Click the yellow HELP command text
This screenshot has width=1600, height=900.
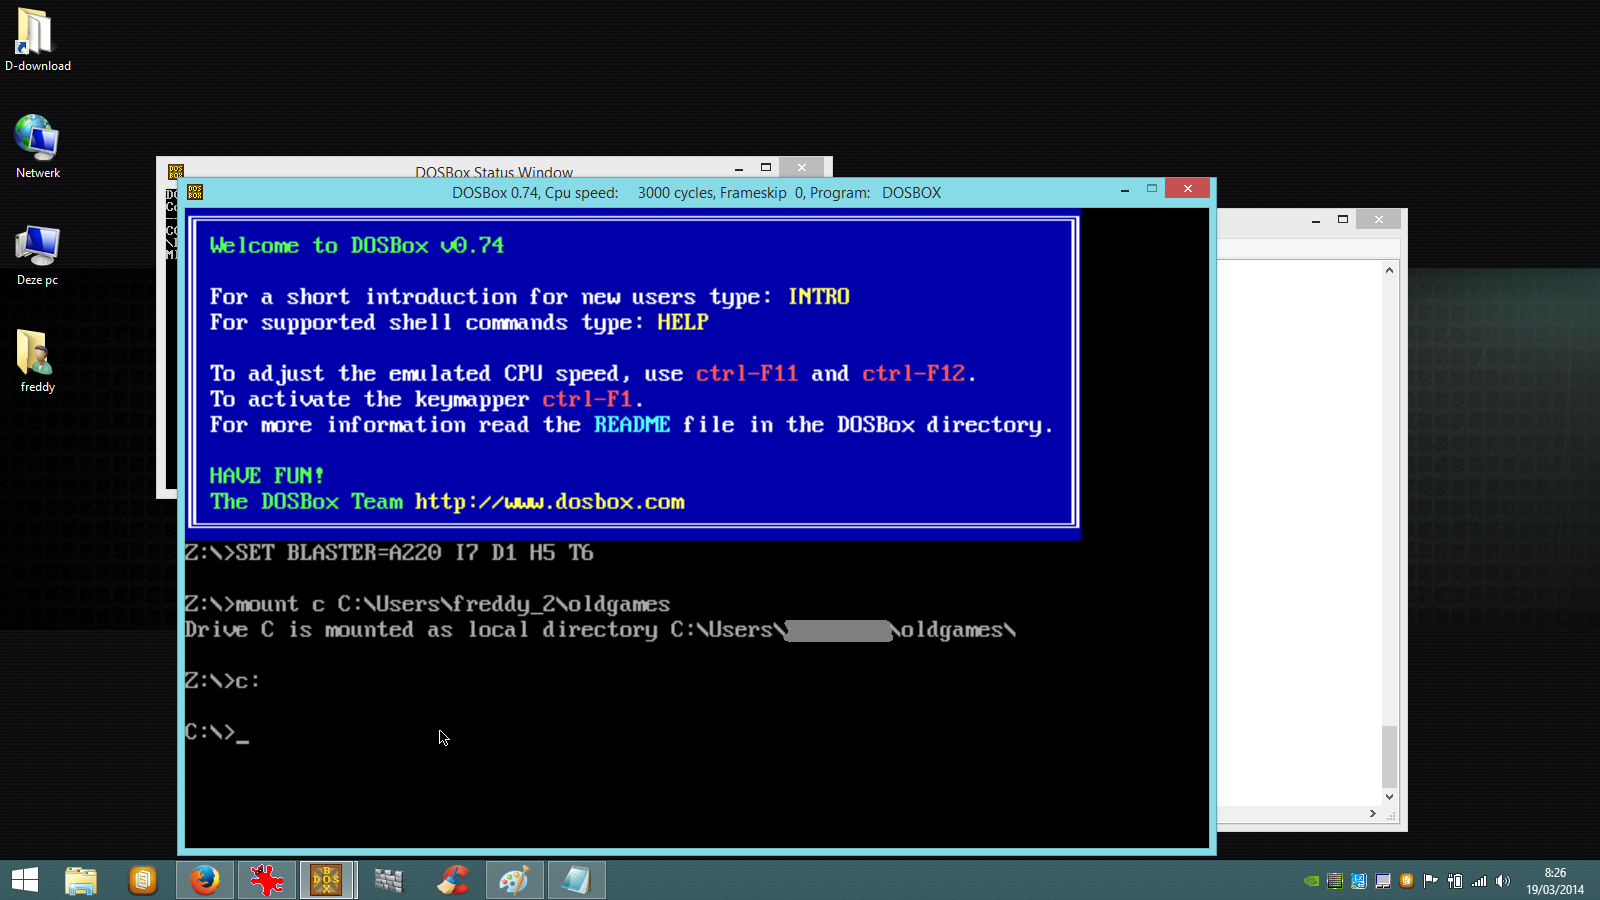[x=683, y=322]
